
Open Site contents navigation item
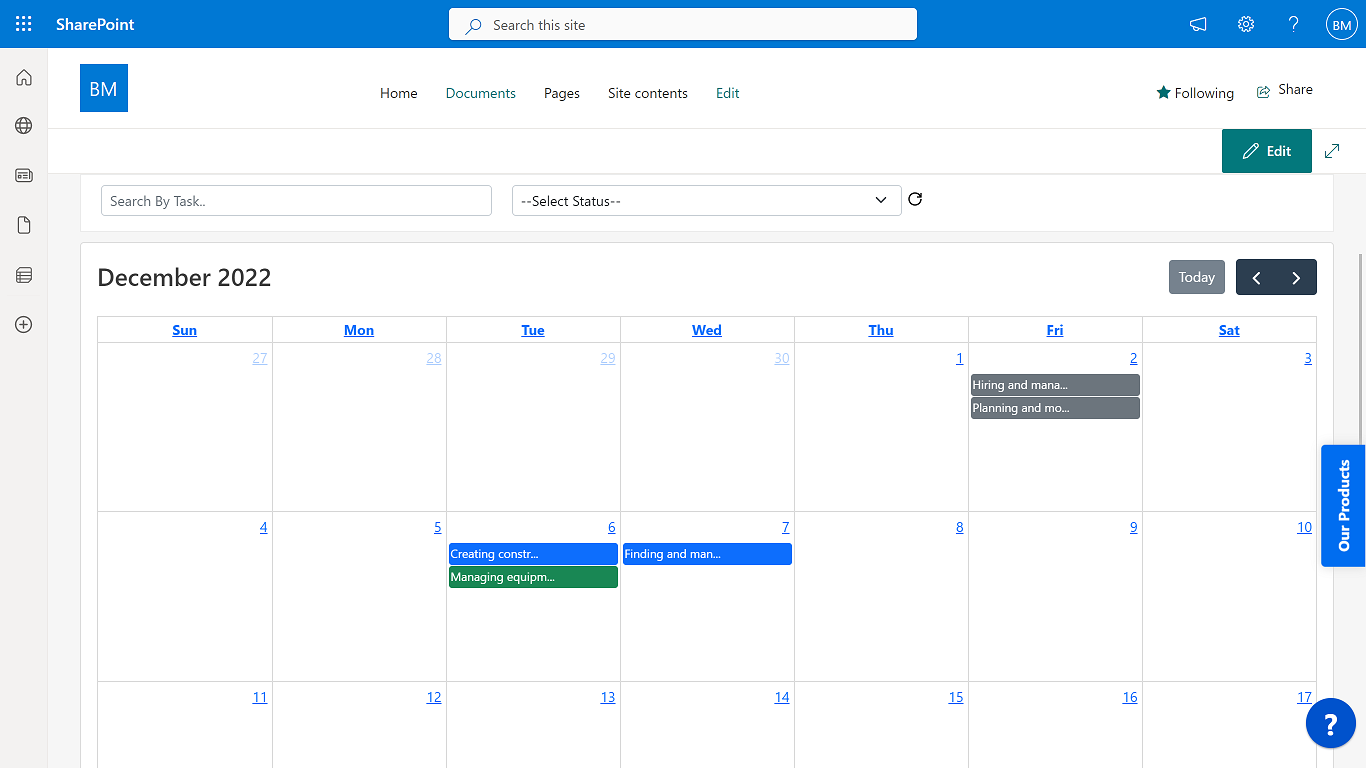click(x=648, y=93)
